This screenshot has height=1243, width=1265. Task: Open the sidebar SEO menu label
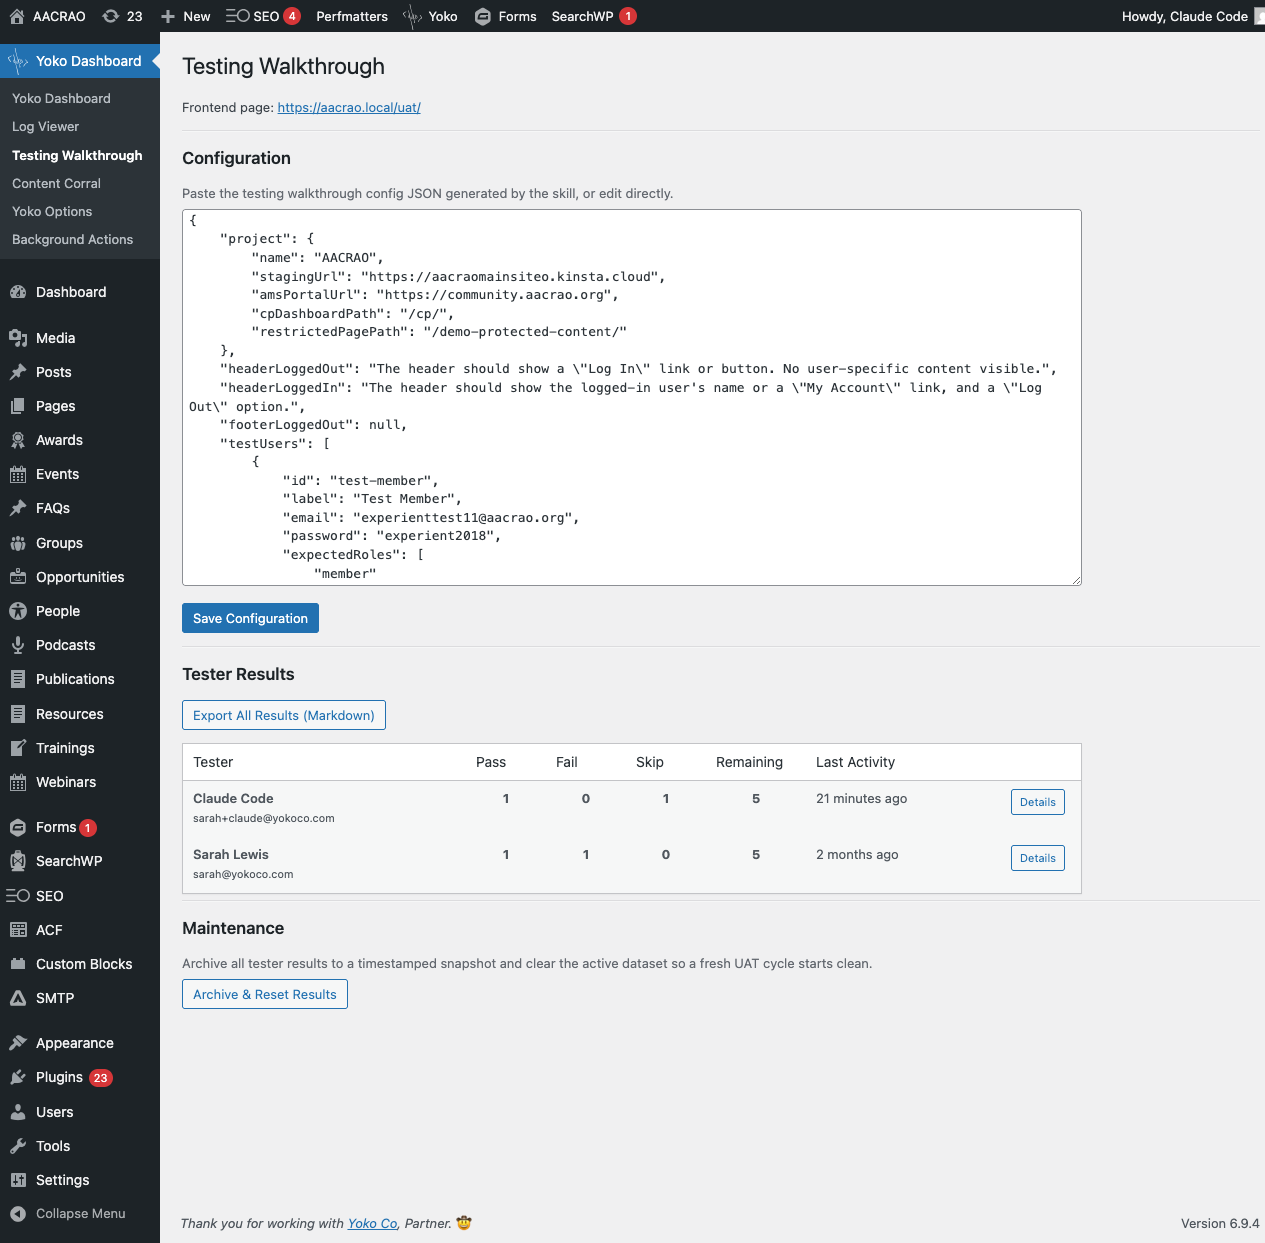50,896
